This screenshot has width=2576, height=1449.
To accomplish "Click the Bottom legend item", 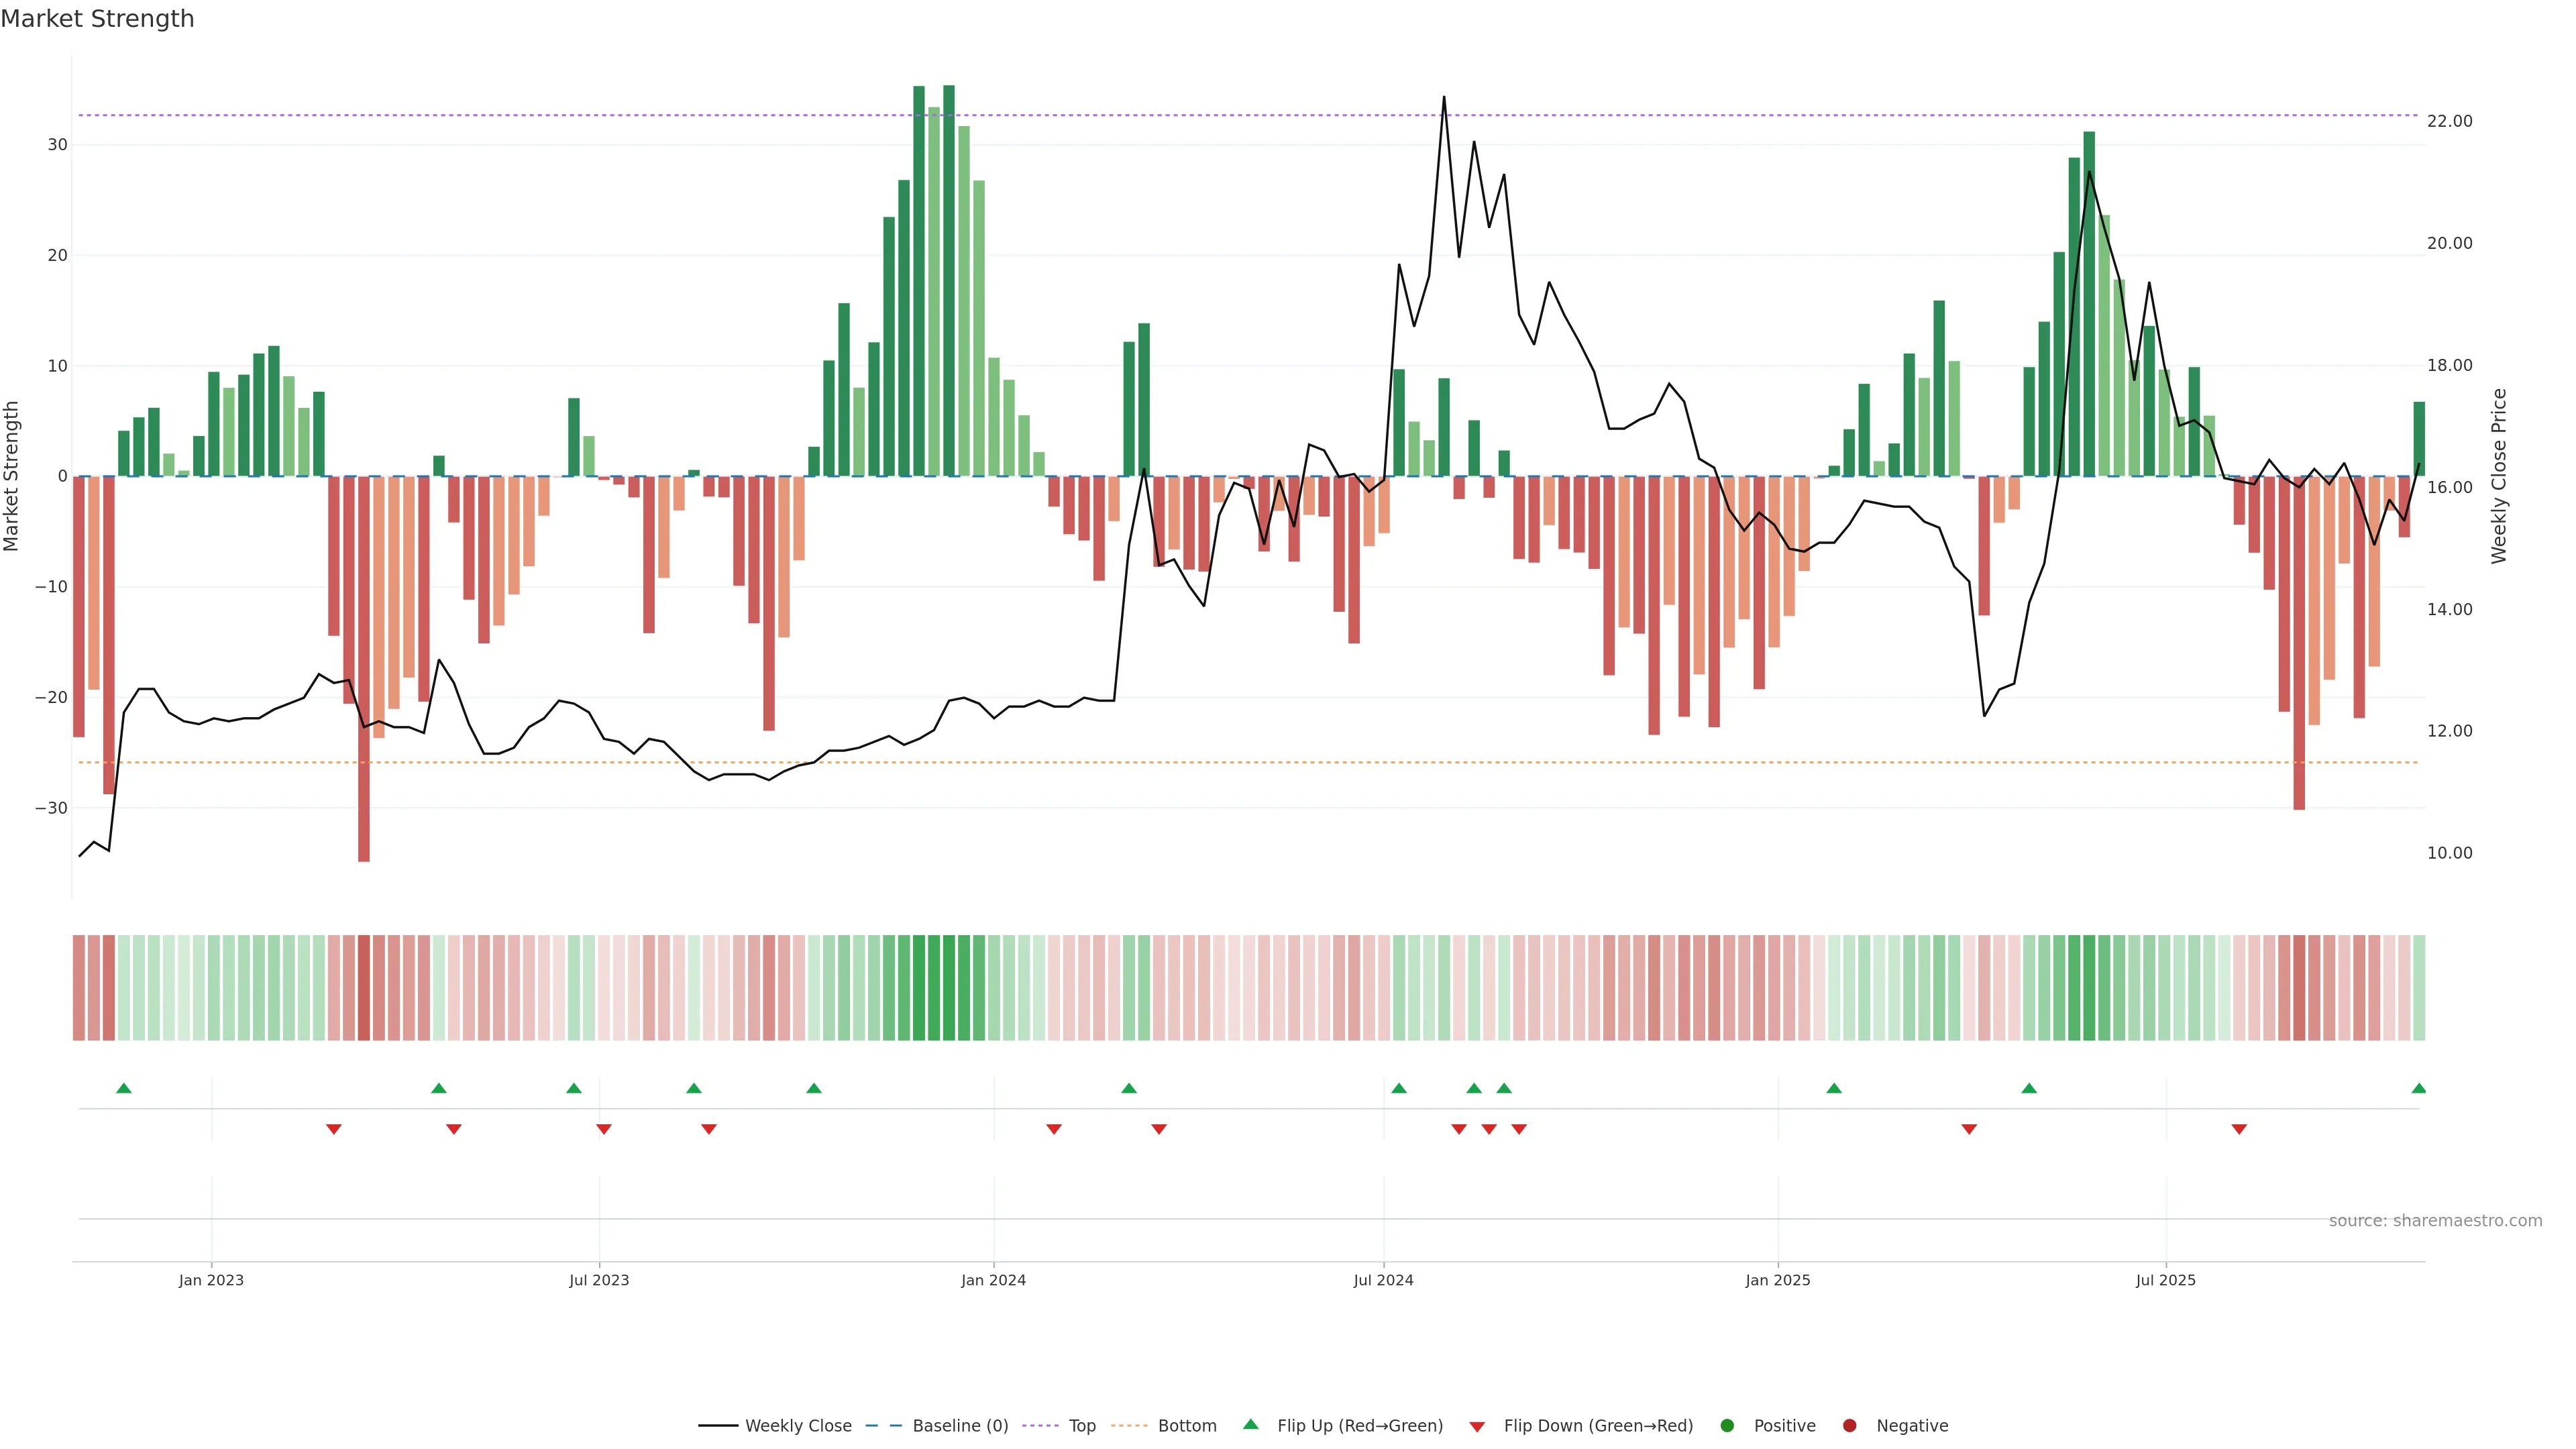I will 1186,1425.
